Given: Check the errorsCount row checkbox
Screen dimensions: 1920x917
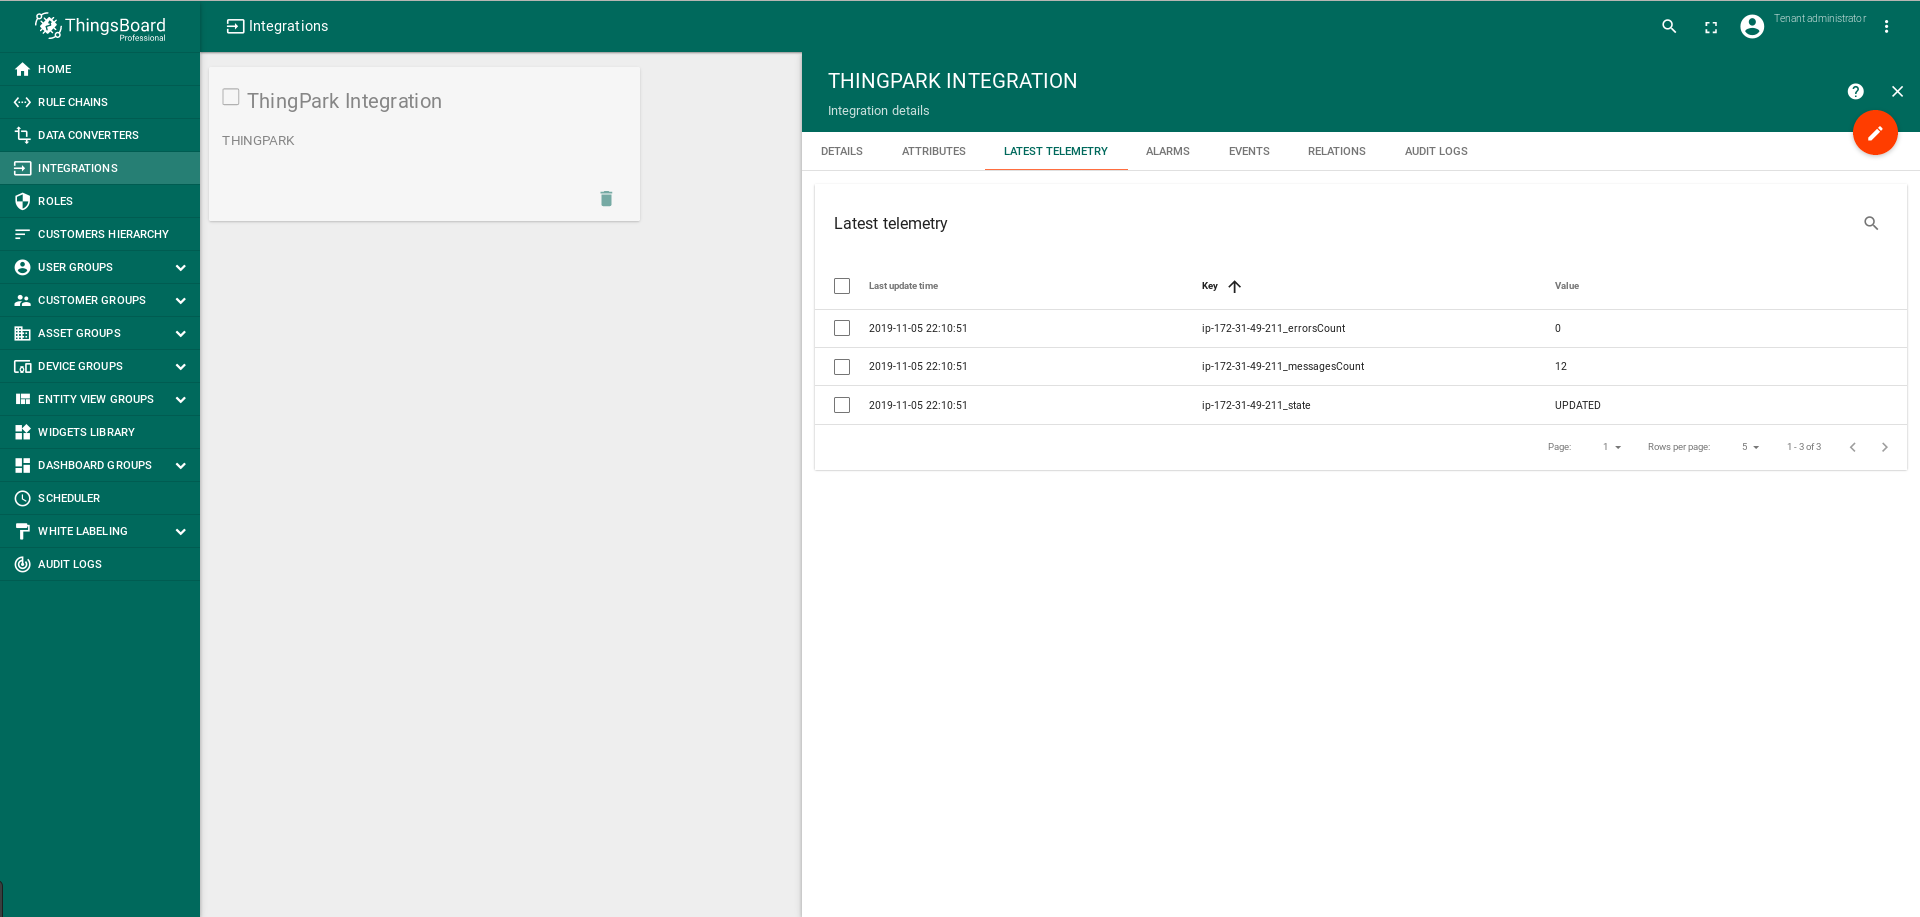Looking at the screenshot, I should (842, 328).
